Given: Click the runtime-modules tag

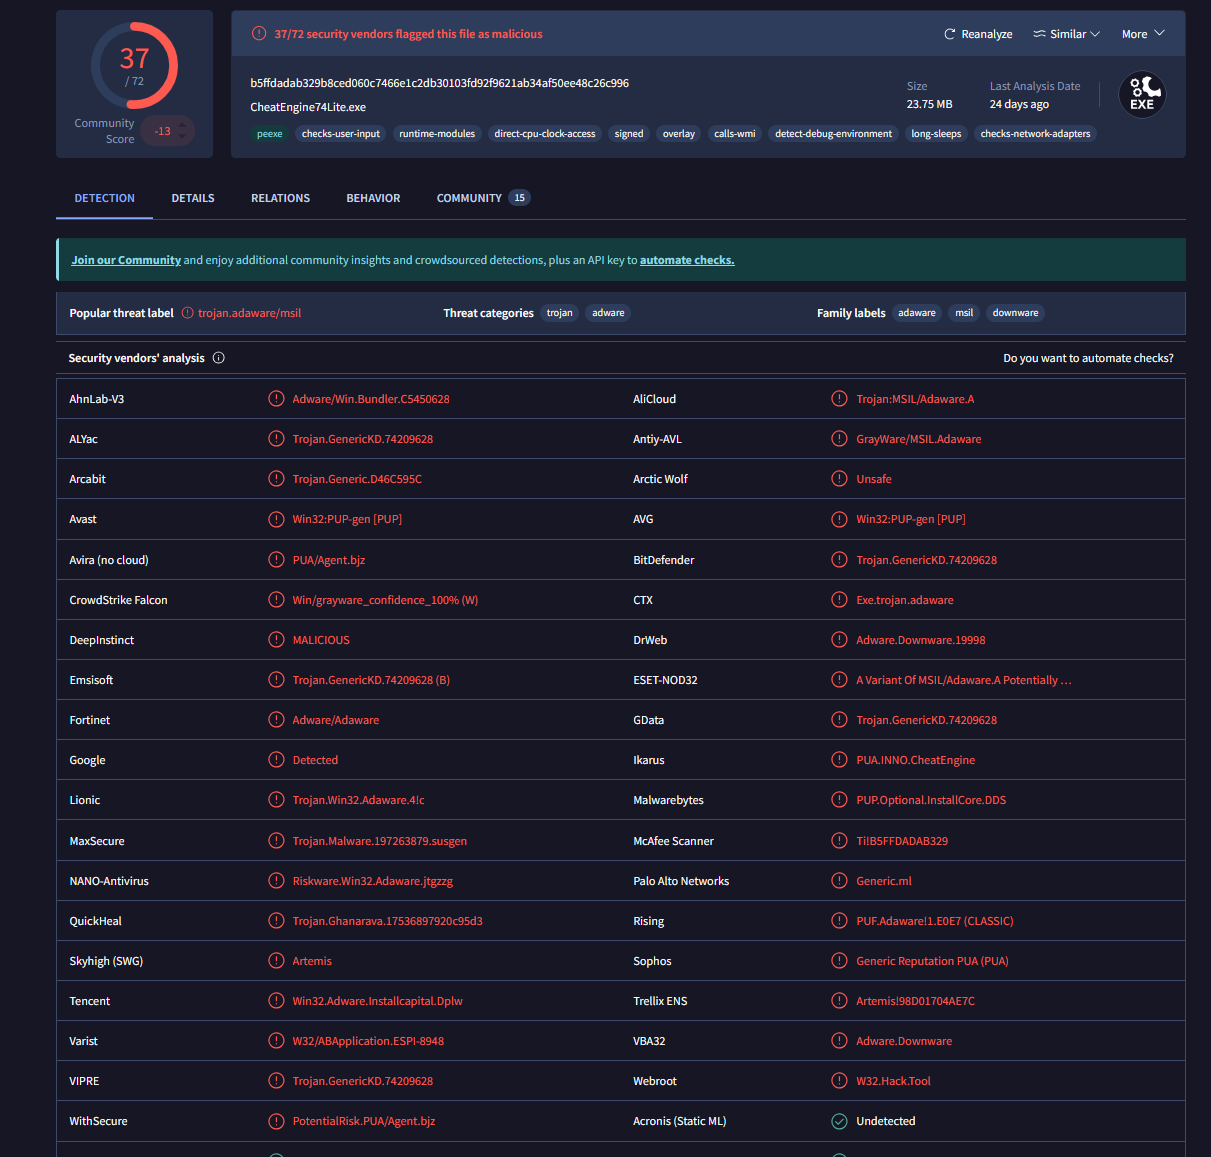Looking at the screenshot, I should (437, 134).
